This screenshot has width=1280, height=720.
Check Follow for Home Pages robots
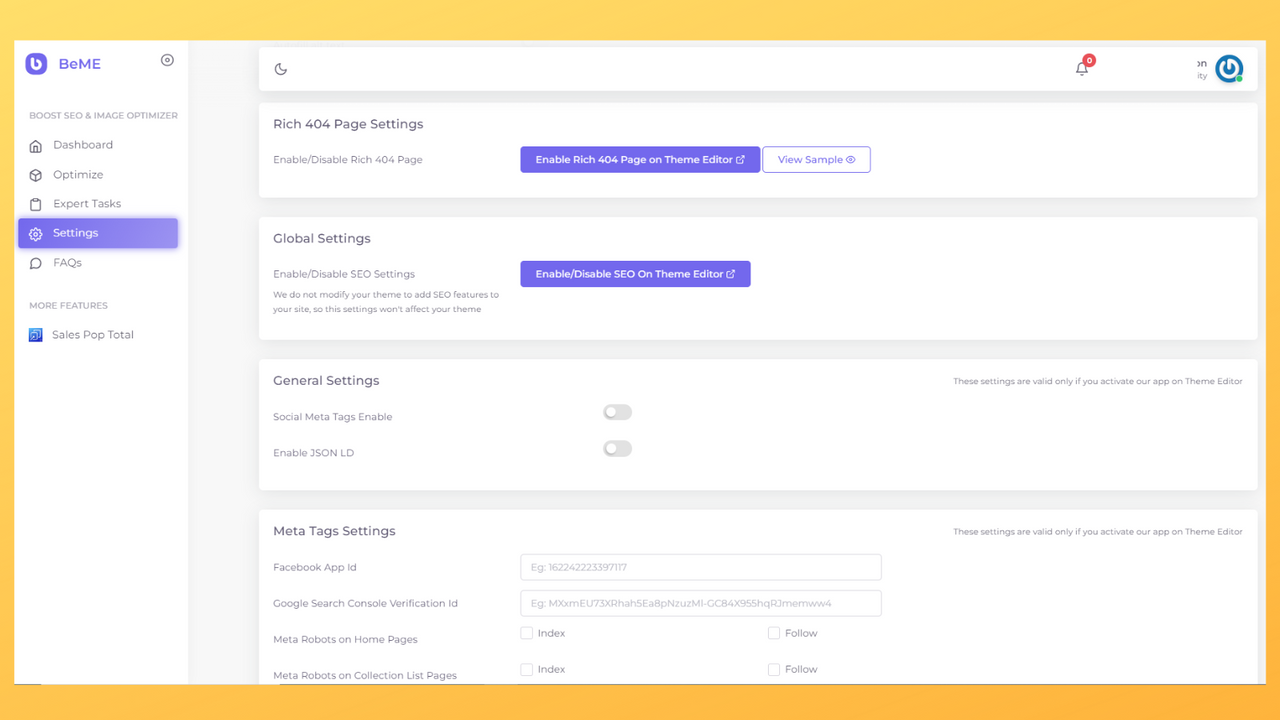click(x=774, y=633)
